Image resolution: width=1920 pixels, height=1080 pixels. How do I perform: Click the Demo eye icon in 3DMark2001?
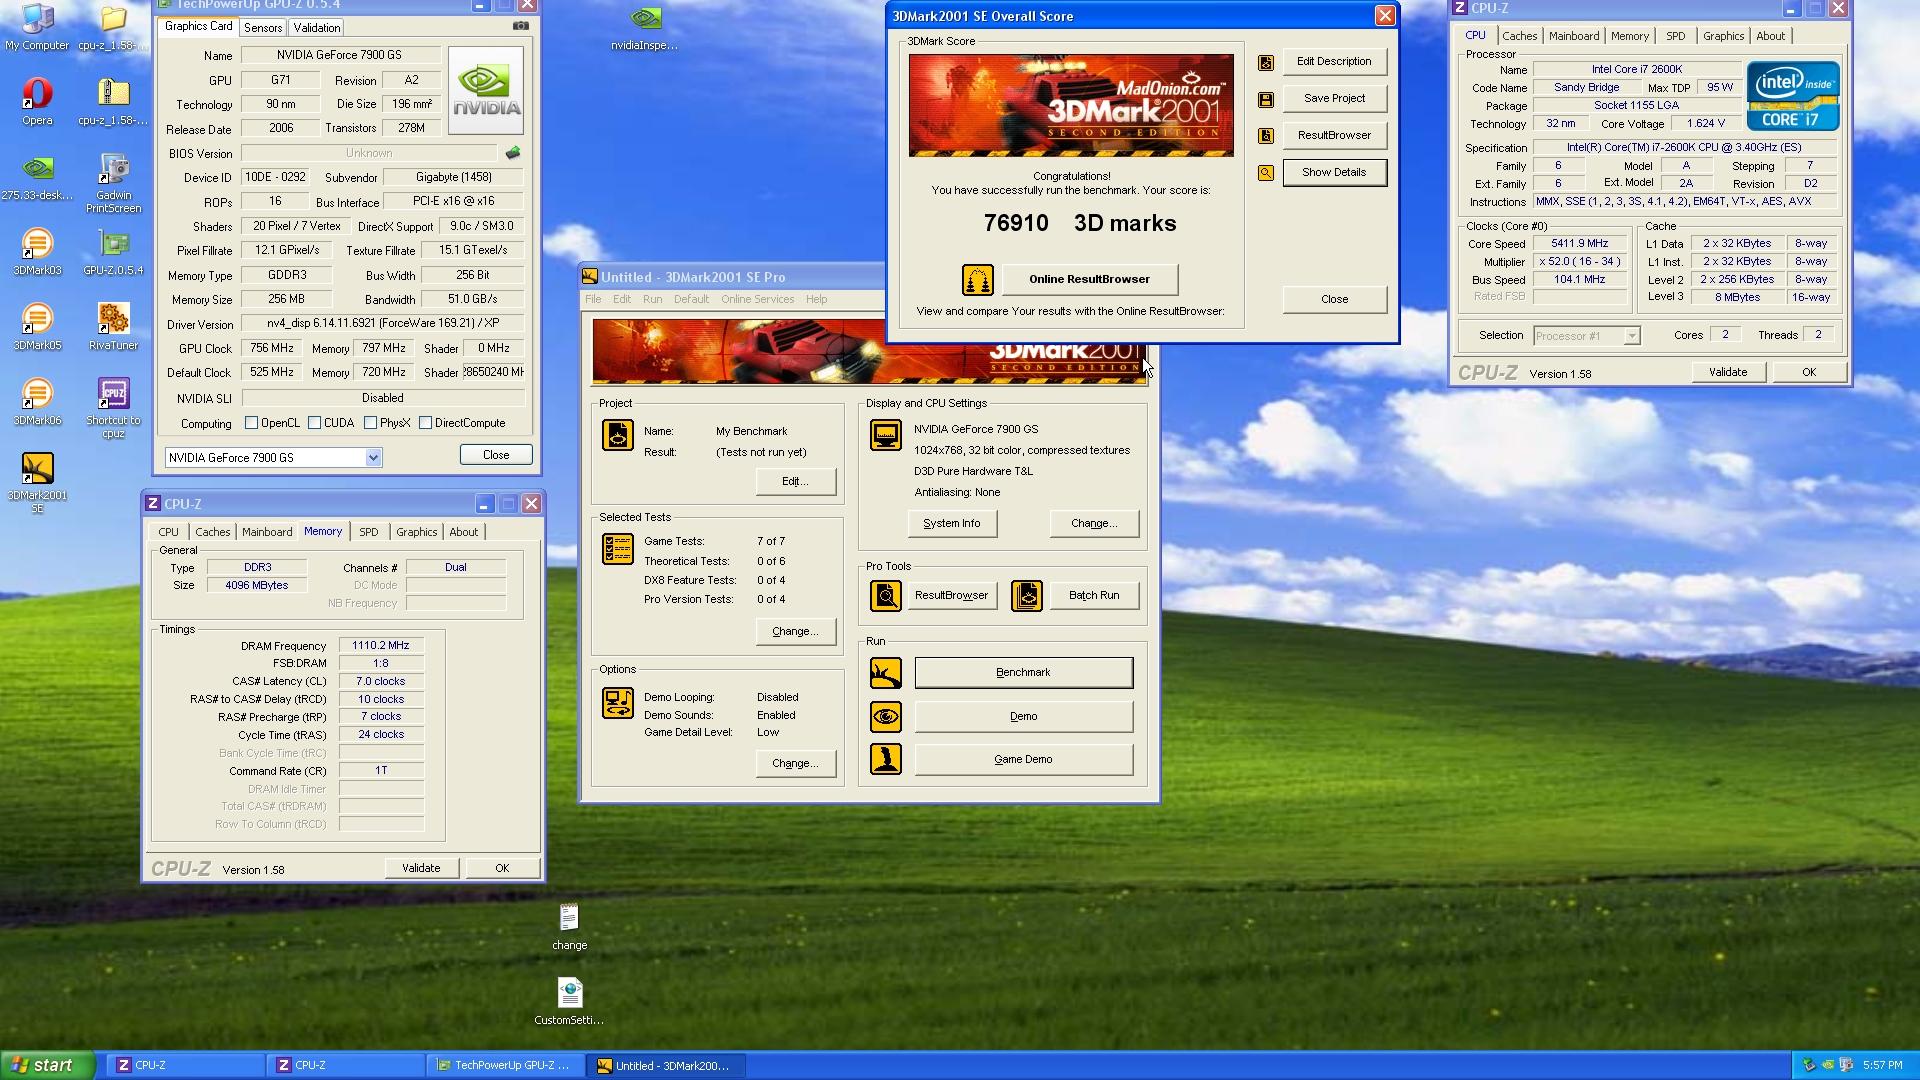tap(885, 717)
